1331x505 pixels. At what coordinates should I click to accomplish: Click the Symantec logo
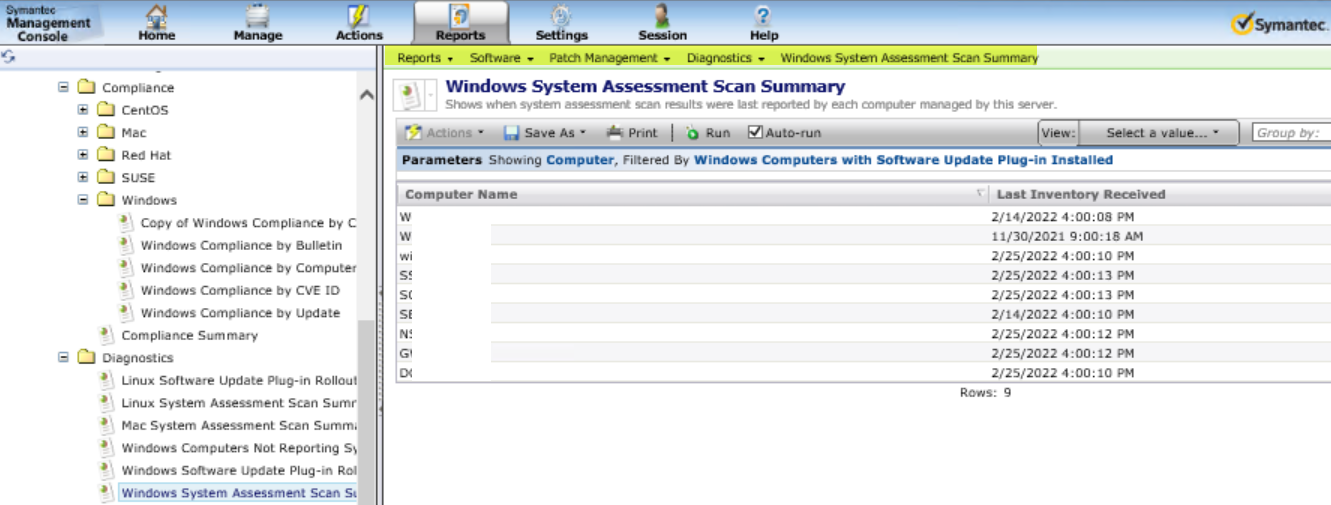pos(1279,24)
